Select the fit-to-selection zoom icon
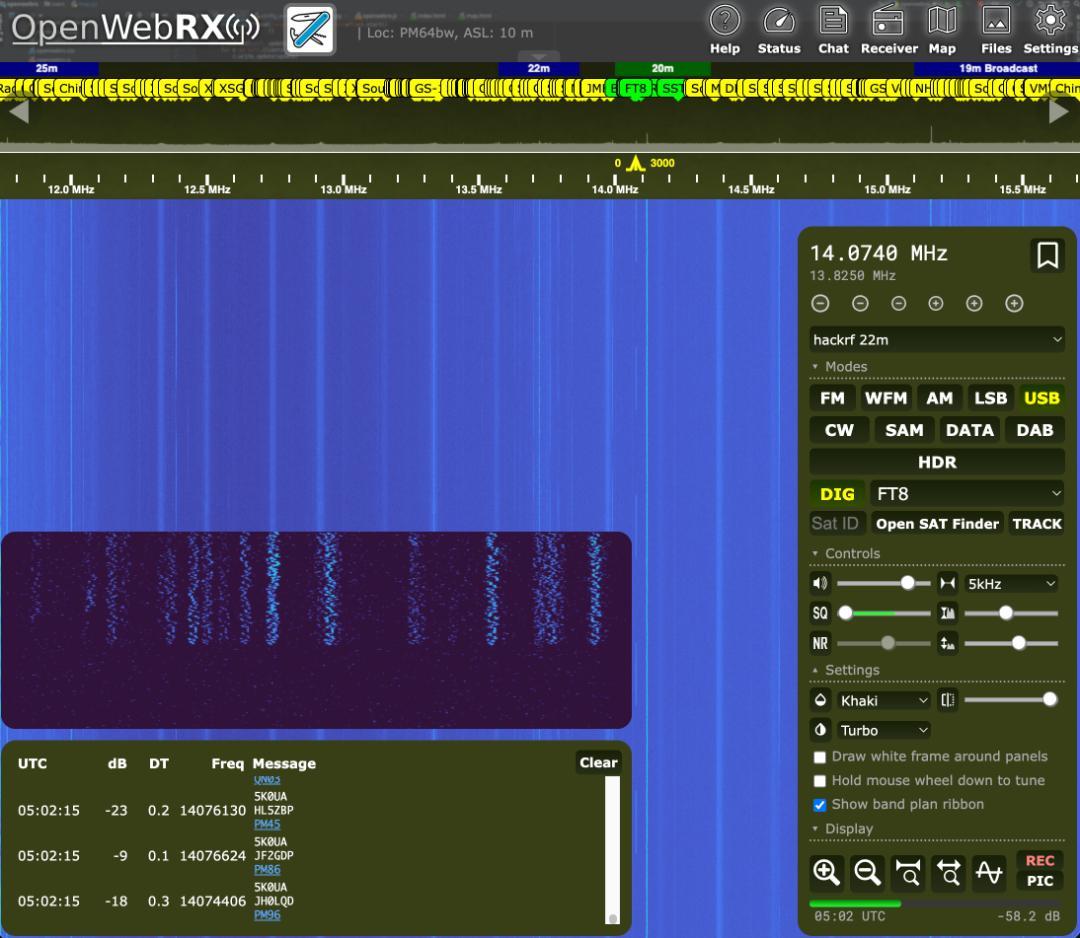The height and width of the screenshot is (938, 1080). [908, 873]
